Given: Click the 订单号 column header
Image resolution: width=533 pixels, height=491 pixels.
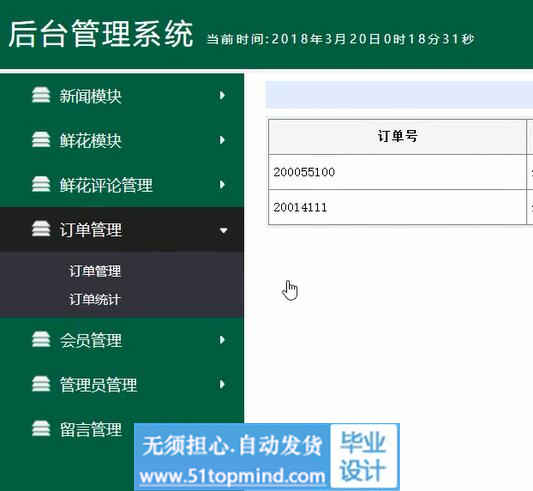Looking at the screenshot, I should (x=397, y=137).
